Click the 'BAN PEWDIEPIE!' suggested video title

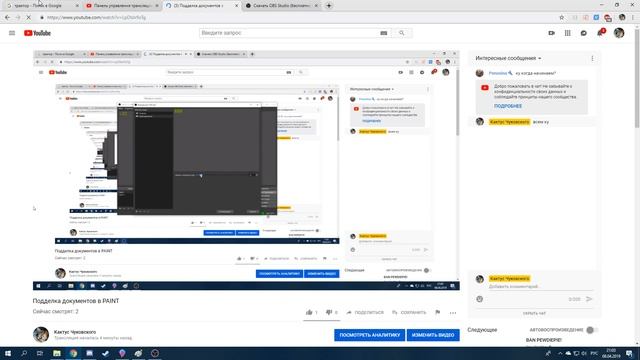[x=544, y=340]
